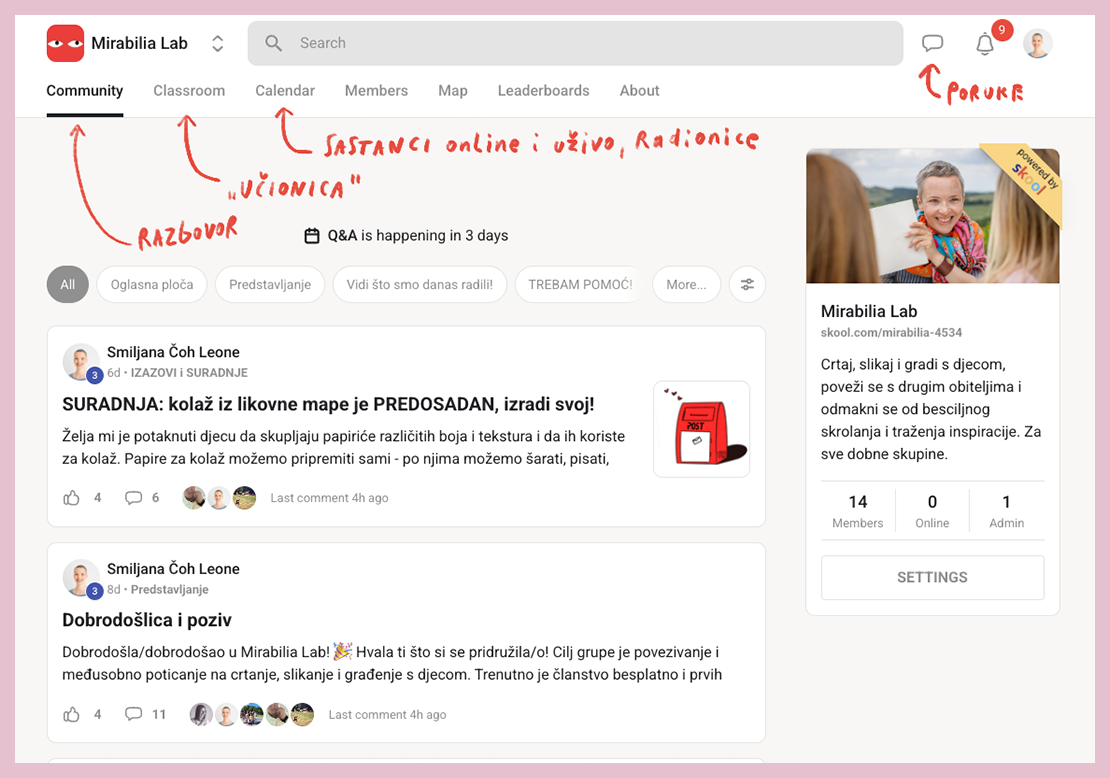Open the Dobrodošlica i poziv post title
The height and width of the screenshot is (778, 1110).
tap(147, 620)
